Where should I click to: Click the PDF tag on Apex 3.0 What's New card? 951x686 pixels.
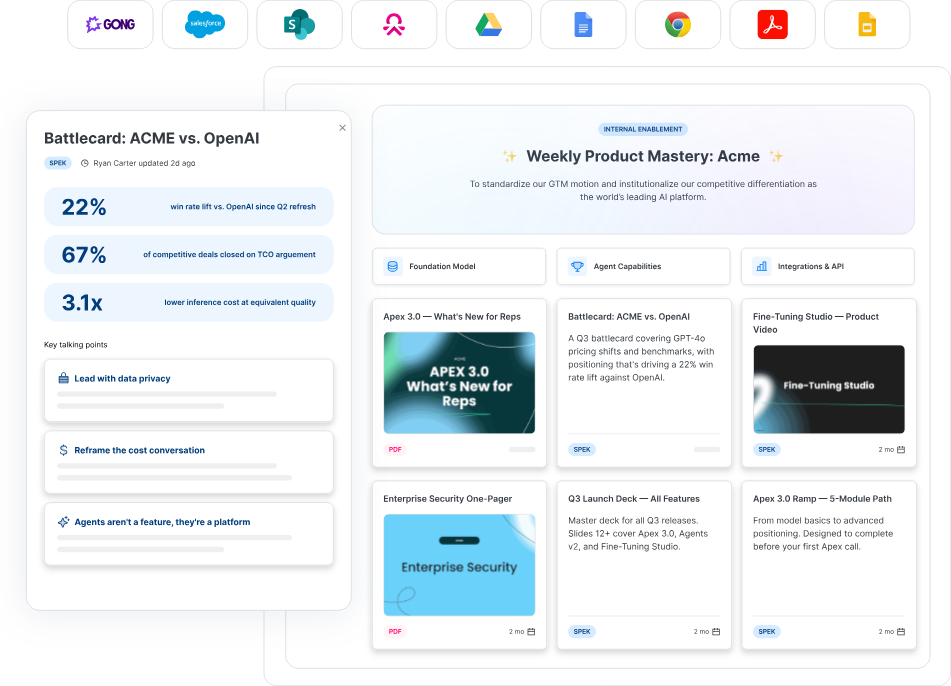pos(395,449)
